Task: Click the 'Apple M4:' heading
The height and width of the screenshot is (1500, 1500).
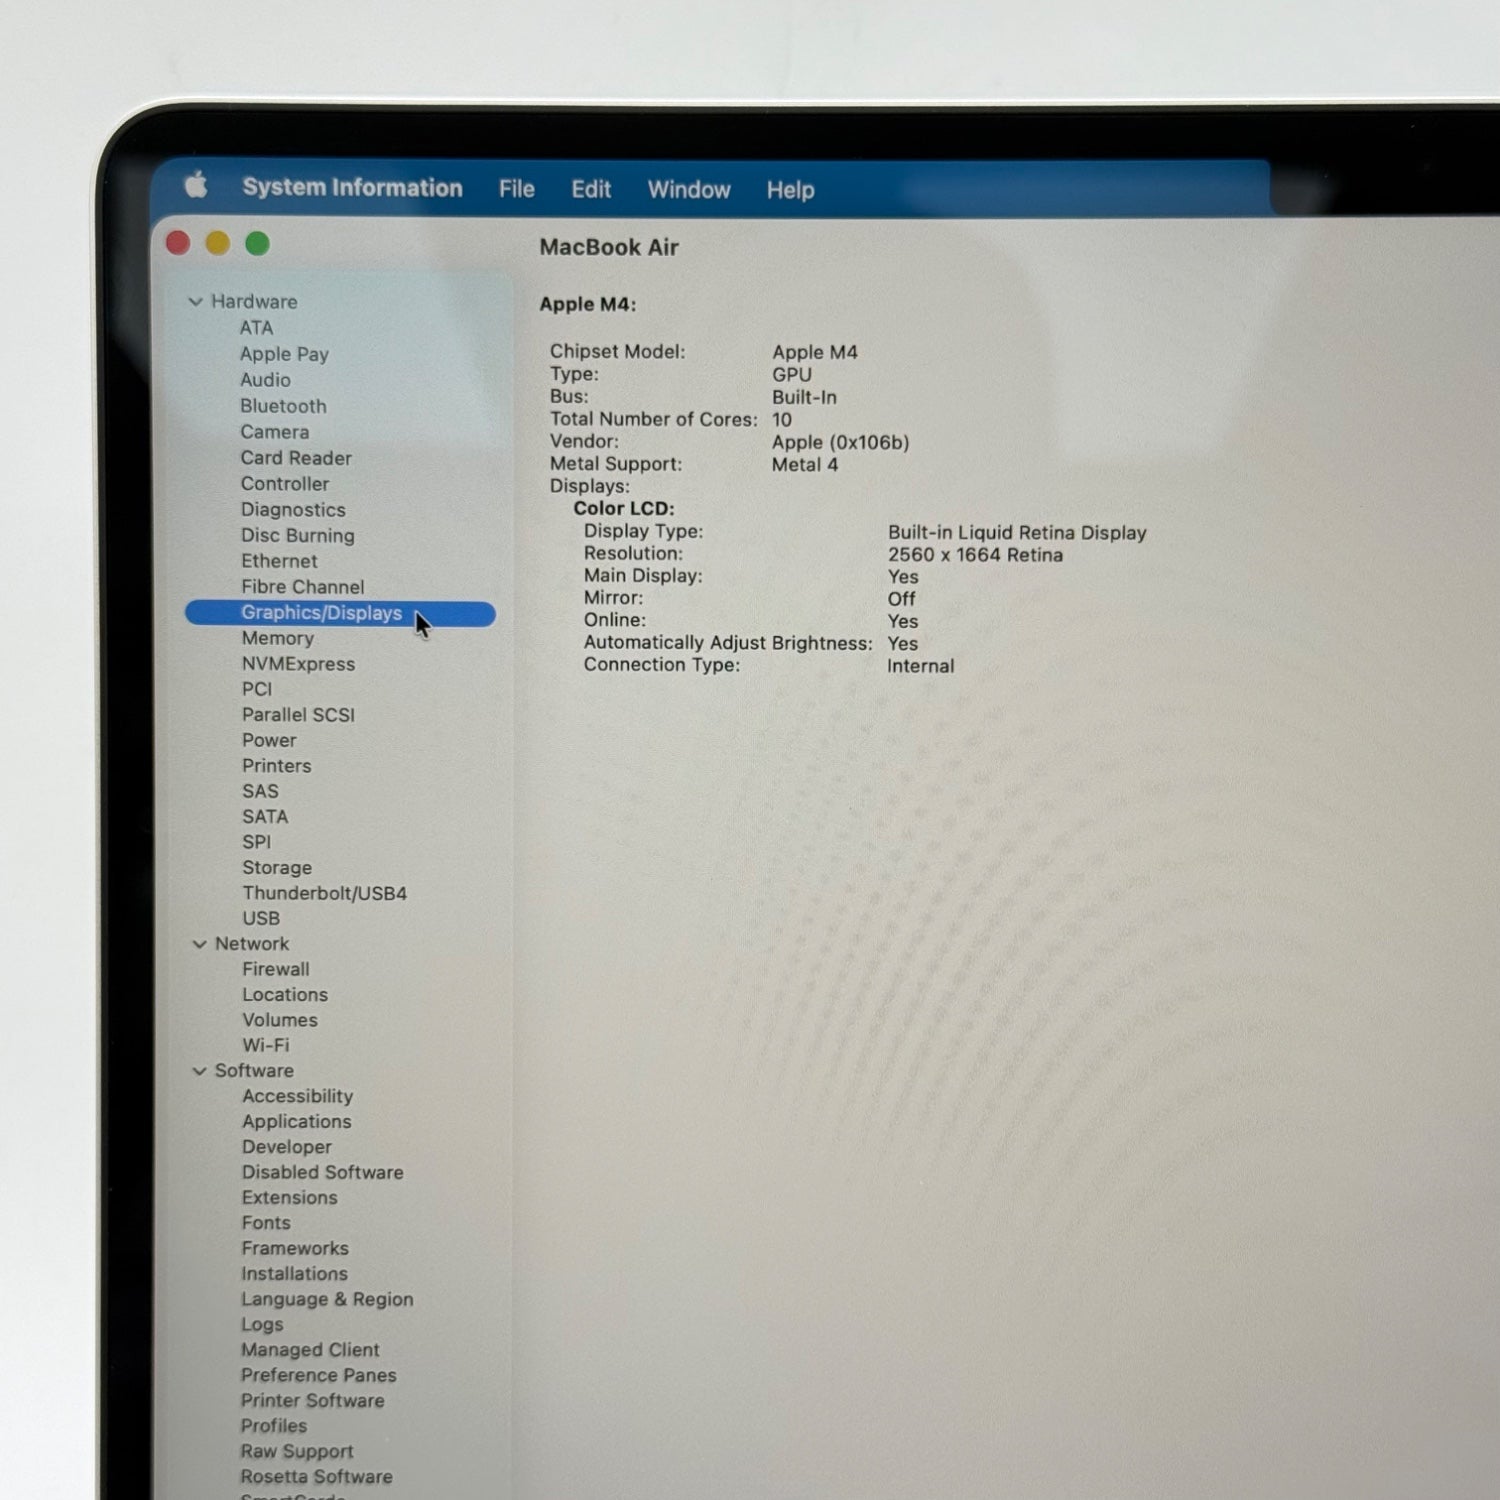Action: click(588, 304)
